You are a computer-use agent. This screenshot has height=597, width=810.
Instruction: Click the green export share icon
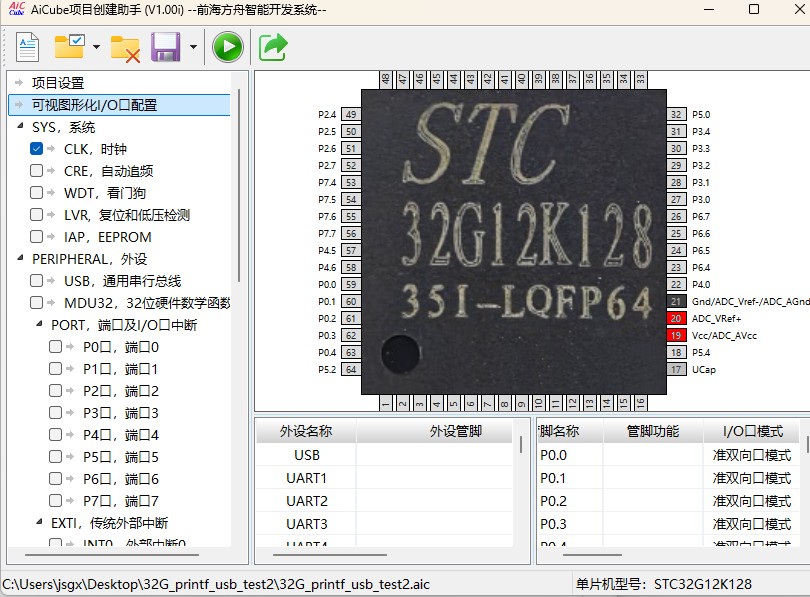[x=273, y=47]
